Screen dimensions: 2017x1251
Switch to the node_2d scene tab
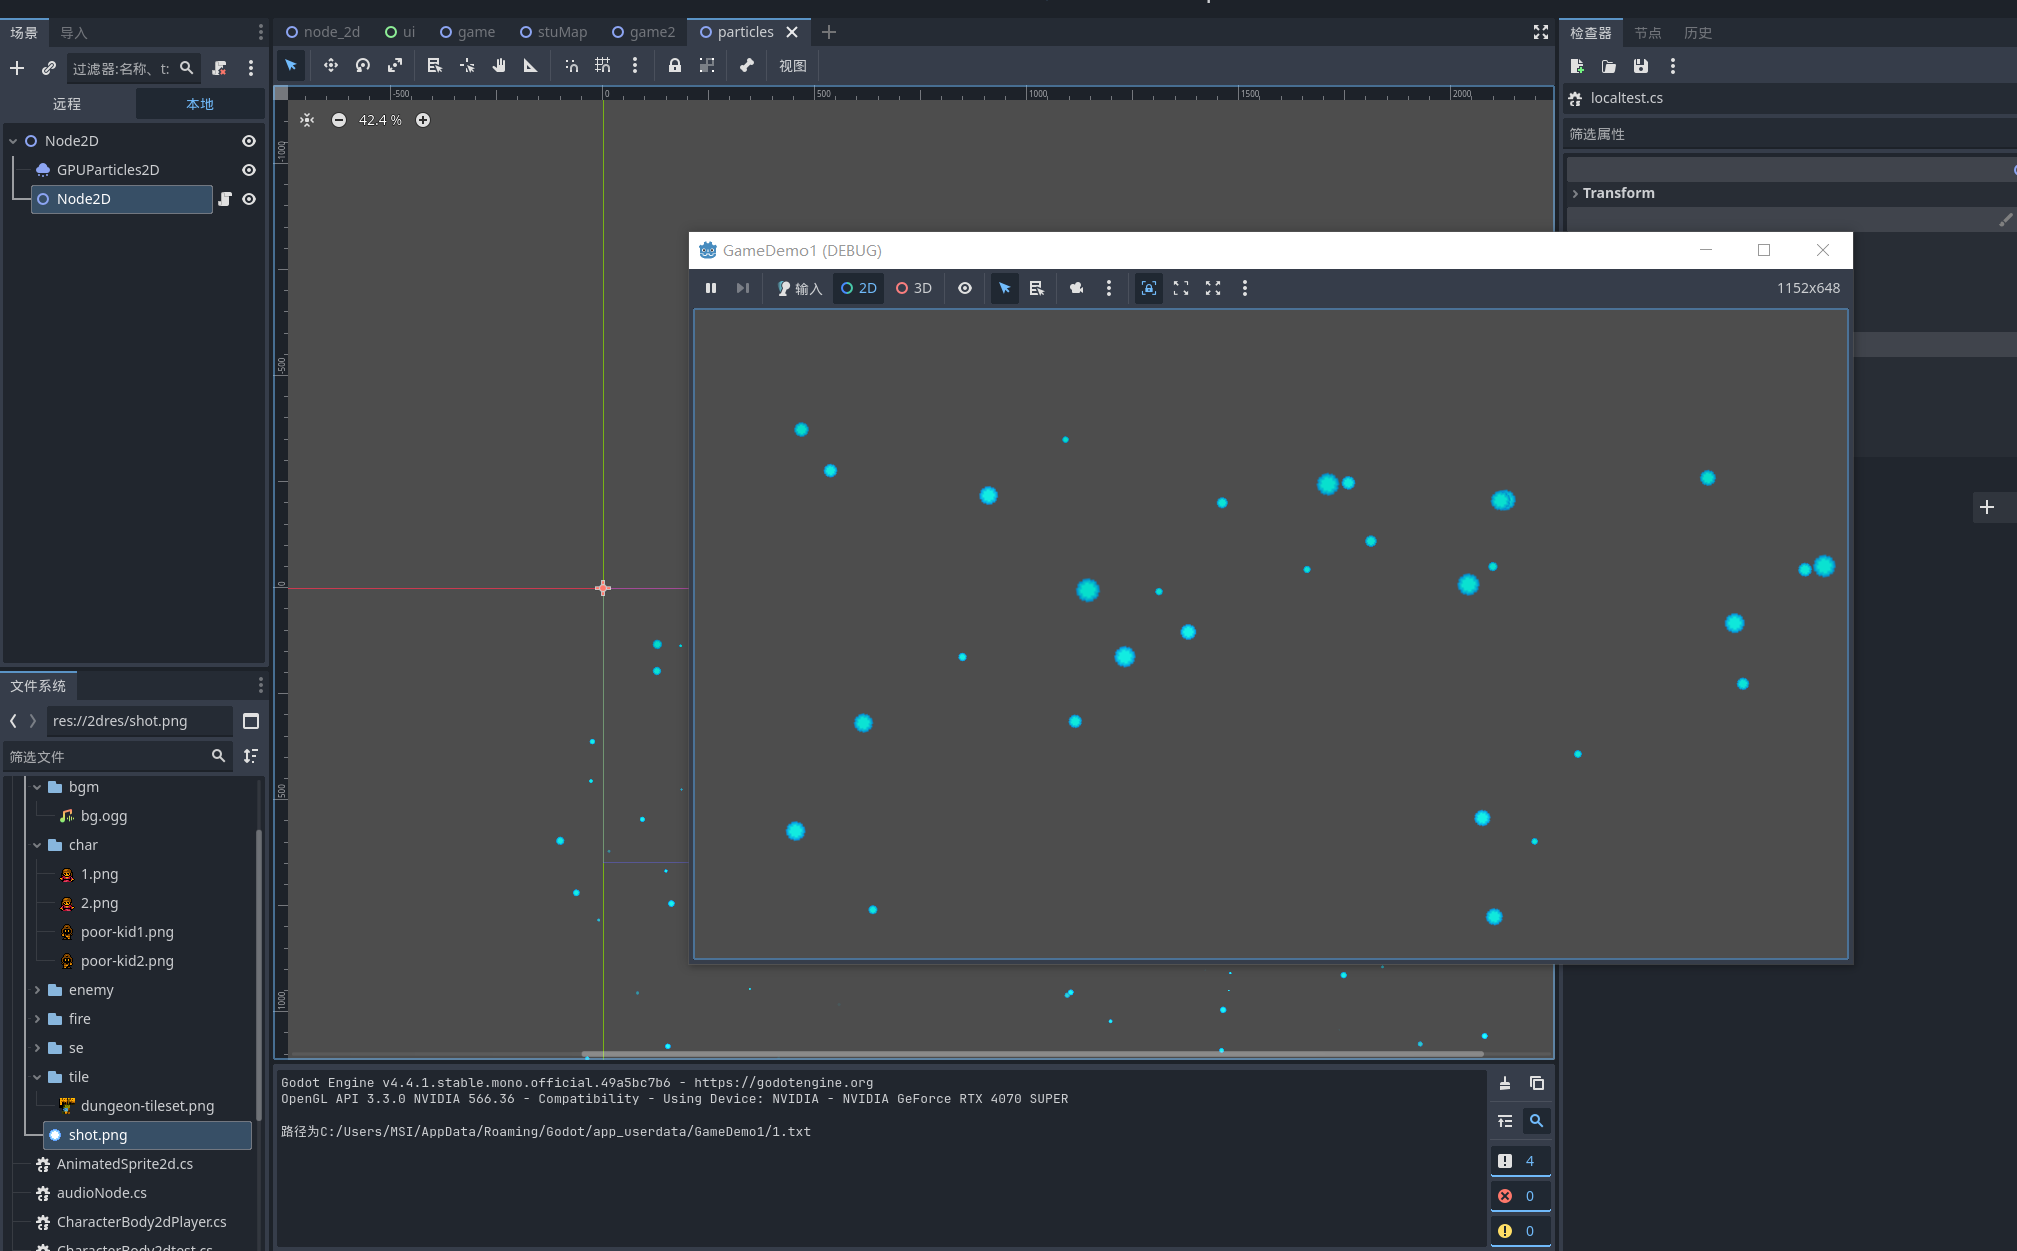click(x=322, y=32)
